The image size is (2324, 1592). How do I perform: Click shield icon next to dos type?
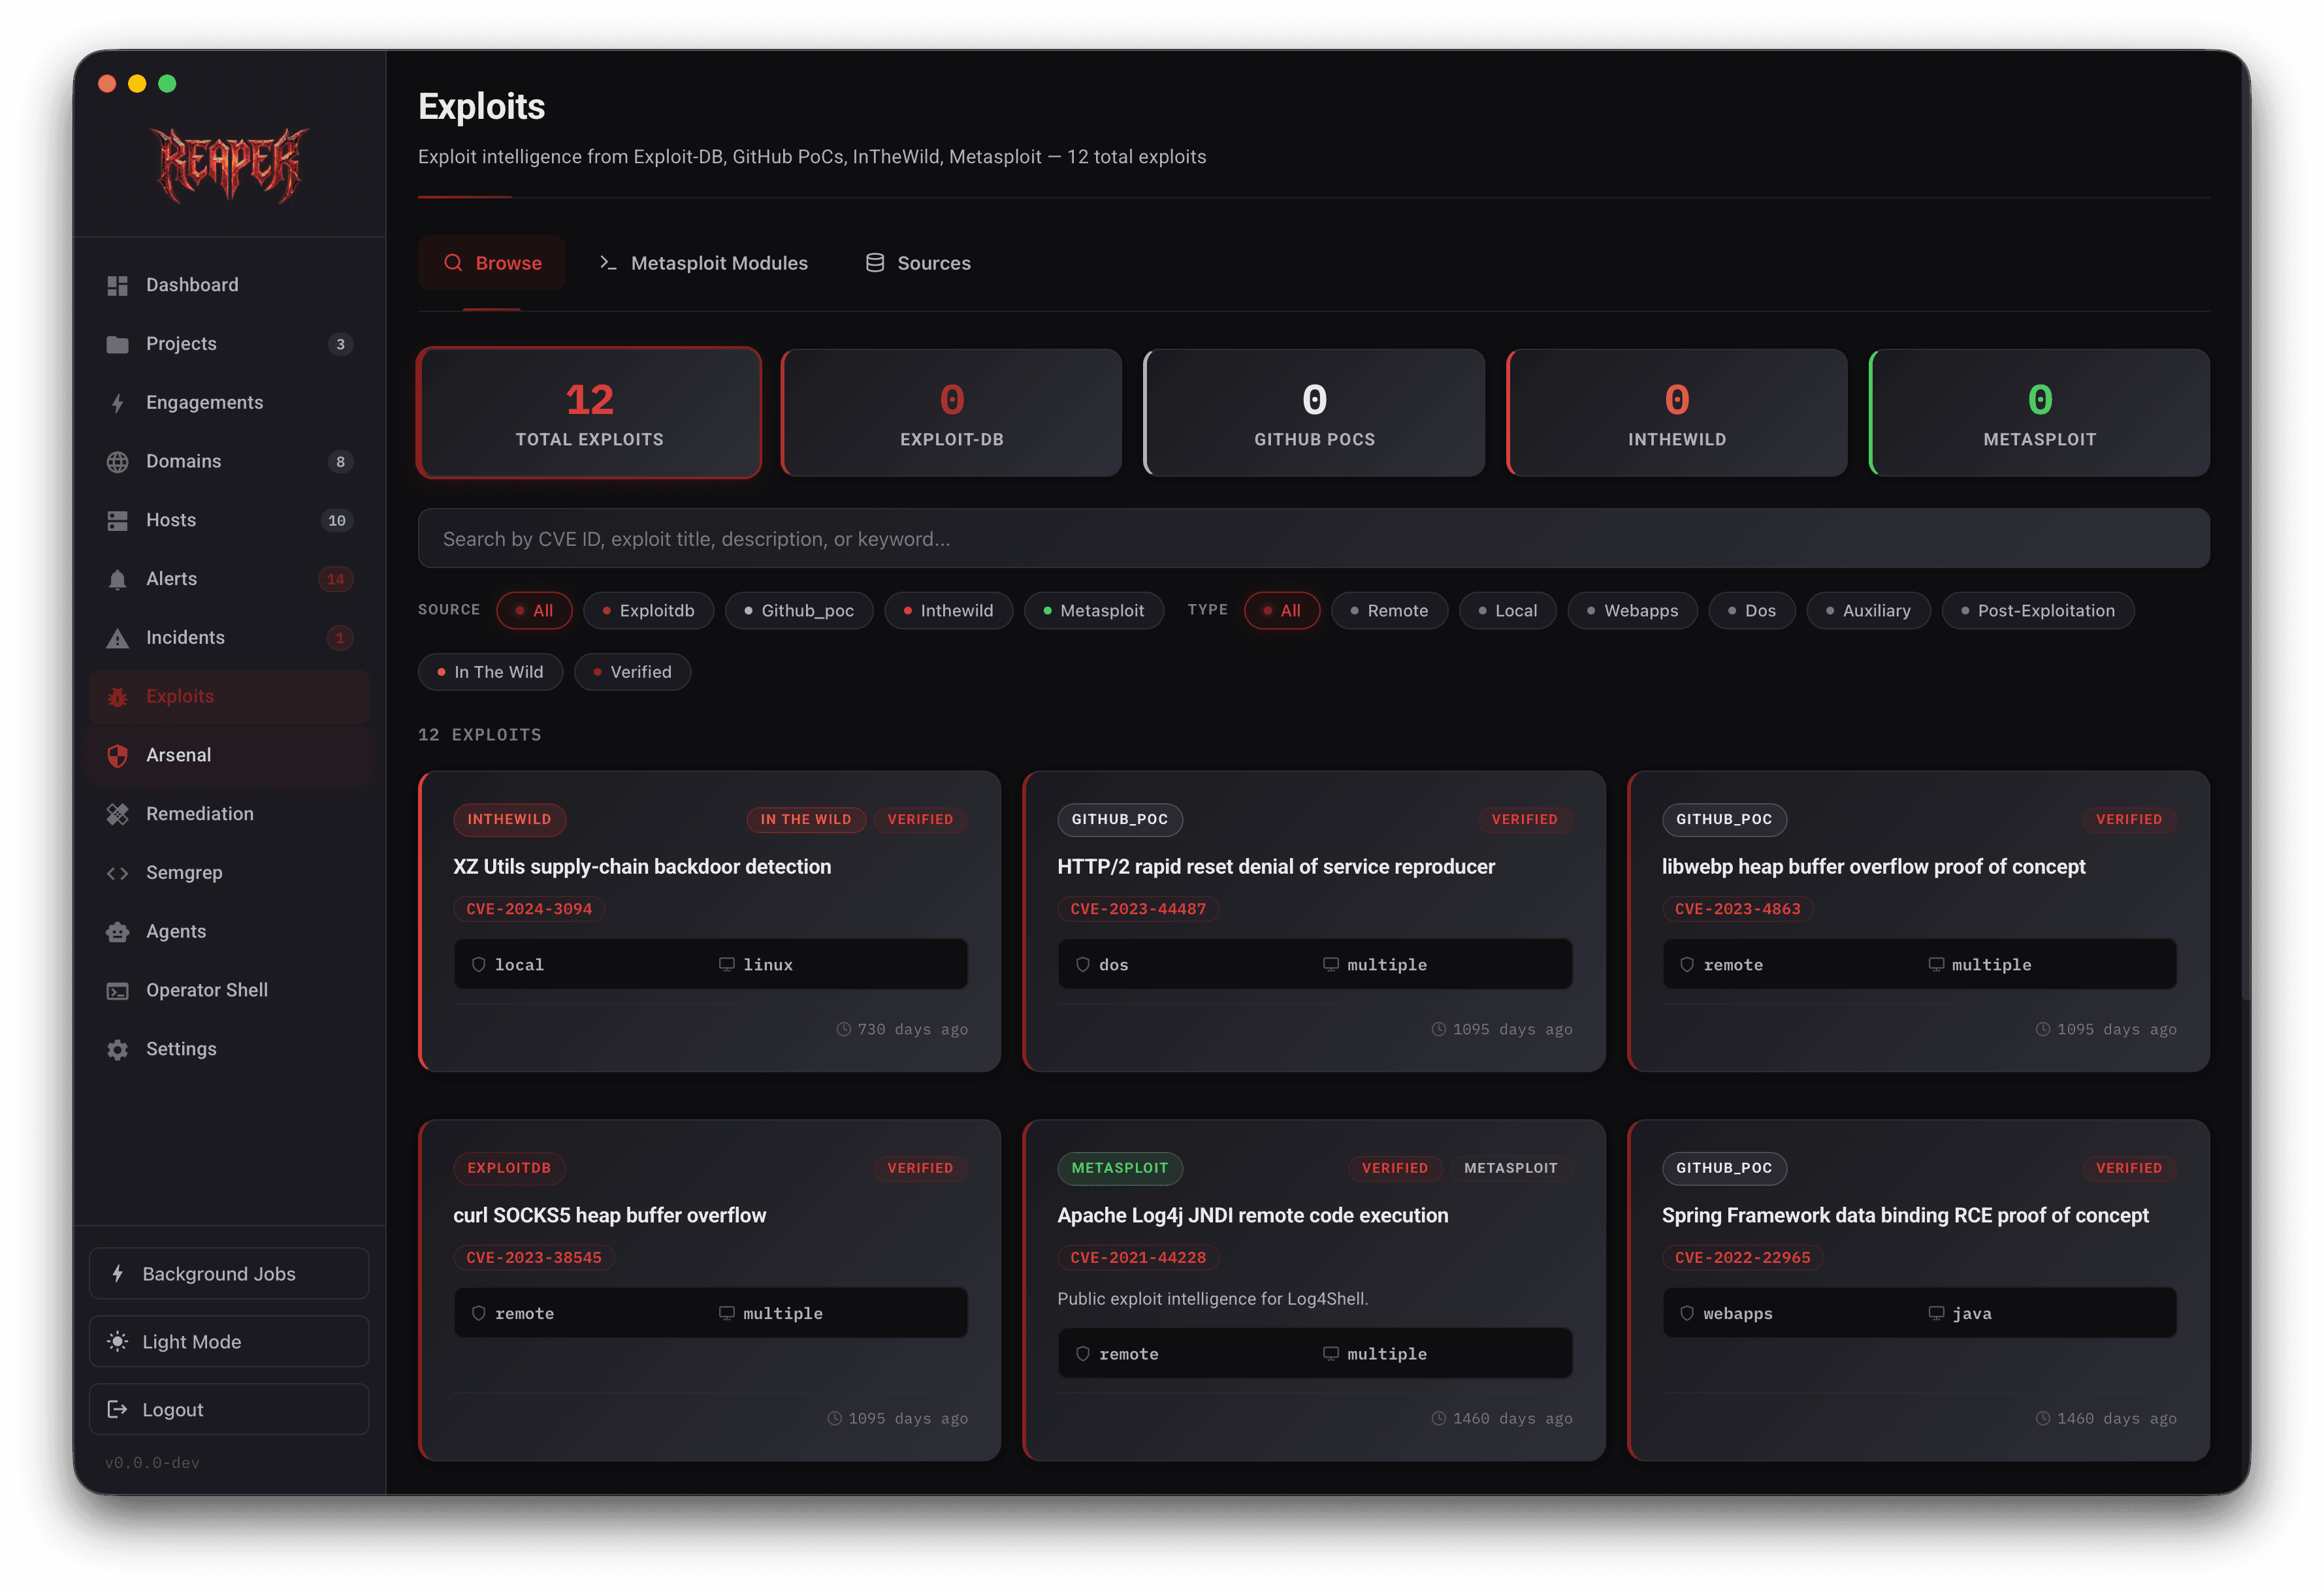tap(1082, 965)
